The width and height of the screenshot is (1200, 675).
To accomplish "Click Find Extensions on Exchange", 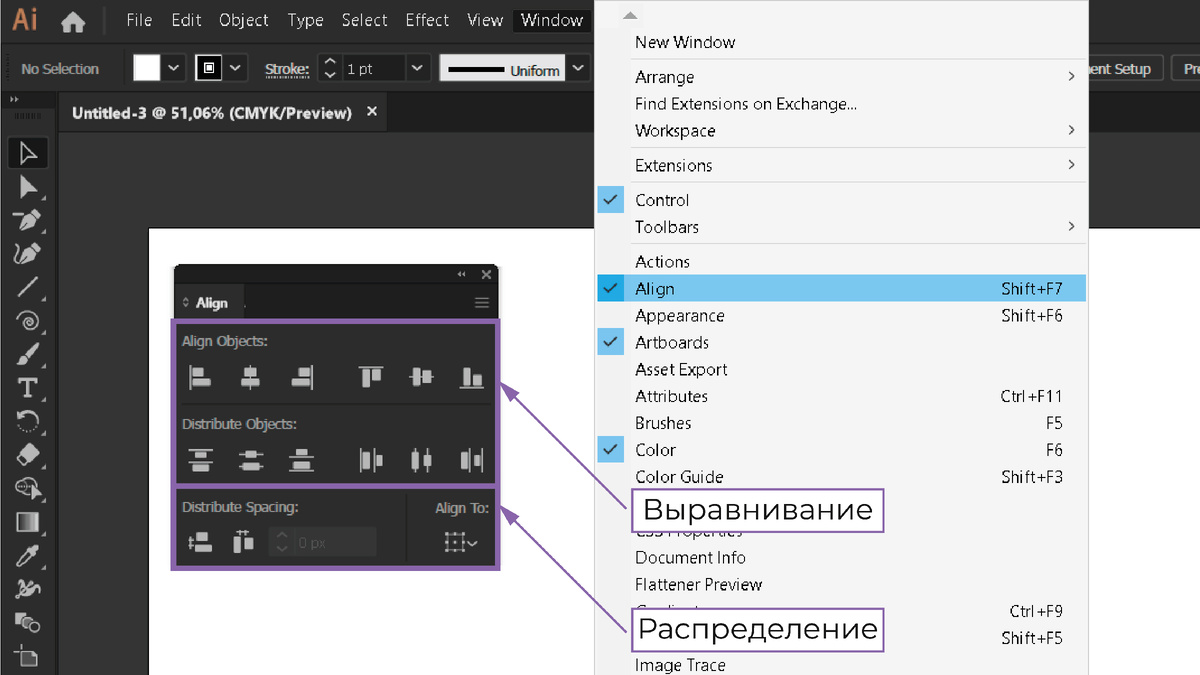I will pos(746,104).
